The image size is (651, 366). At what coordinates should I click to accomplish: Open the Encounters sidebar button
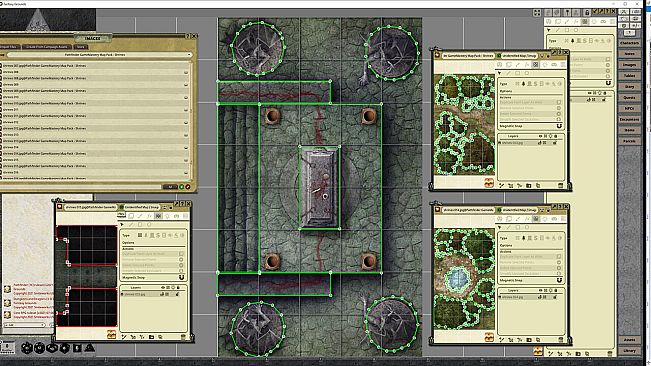[629, 119]
